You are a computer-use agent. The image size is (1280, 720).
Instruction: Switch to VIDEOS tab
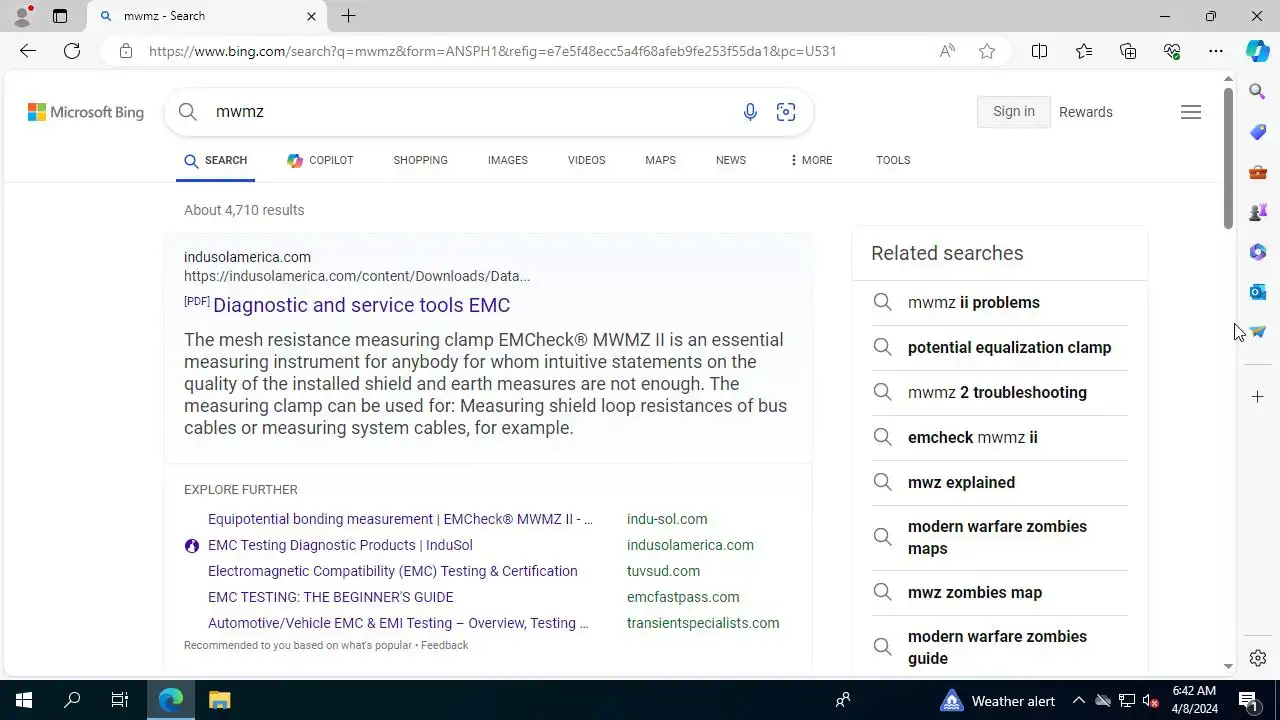point(586,160)
